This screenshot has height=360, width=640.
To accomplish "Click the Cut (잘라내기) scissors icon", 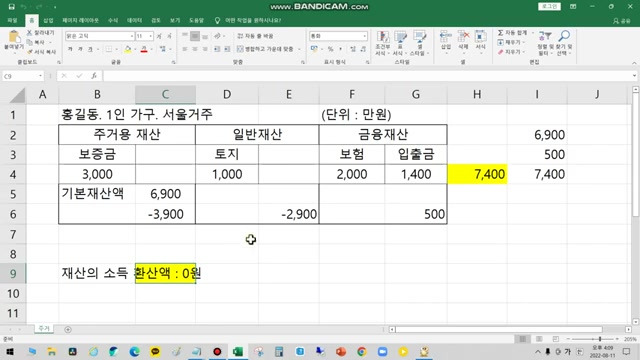I will pos(29,33).
